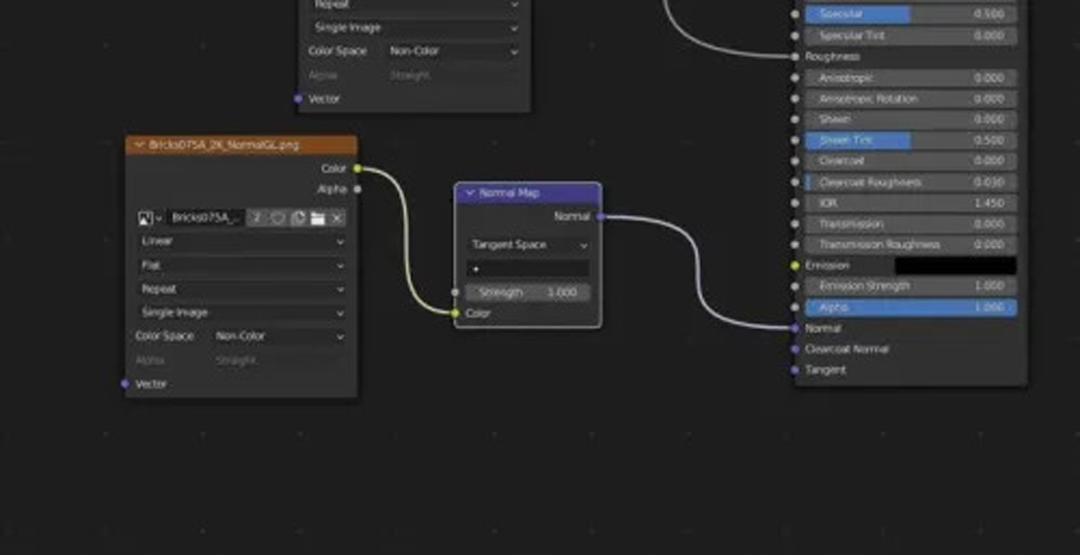This screenshot has width=1080, height=555.
Task: Click the IOR 1.450 value field
Action: pos(911,204)
